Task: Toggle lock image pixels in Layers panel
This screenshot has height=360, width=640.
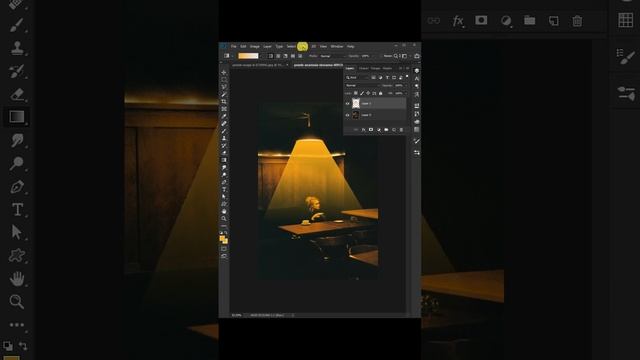Action: (x=362, y=93)
